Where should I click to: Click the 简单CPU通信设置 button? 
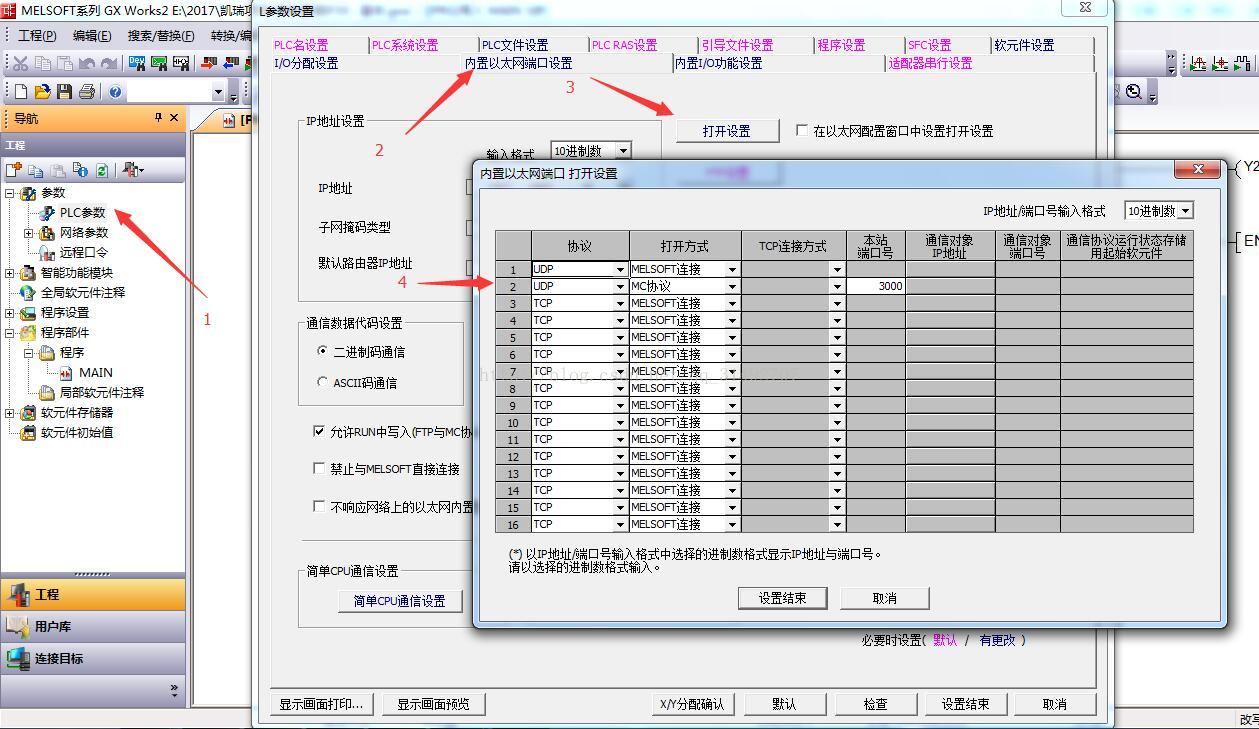pyautogui.click(x=399, y=601)
